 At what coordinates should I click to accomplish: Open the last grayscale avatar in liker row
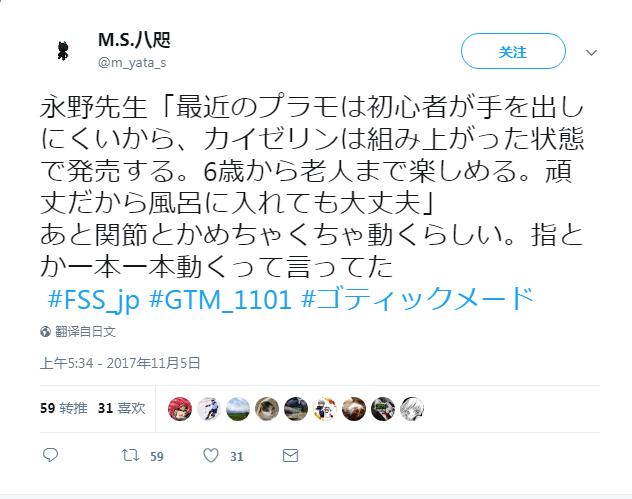(x=412, y=409)
